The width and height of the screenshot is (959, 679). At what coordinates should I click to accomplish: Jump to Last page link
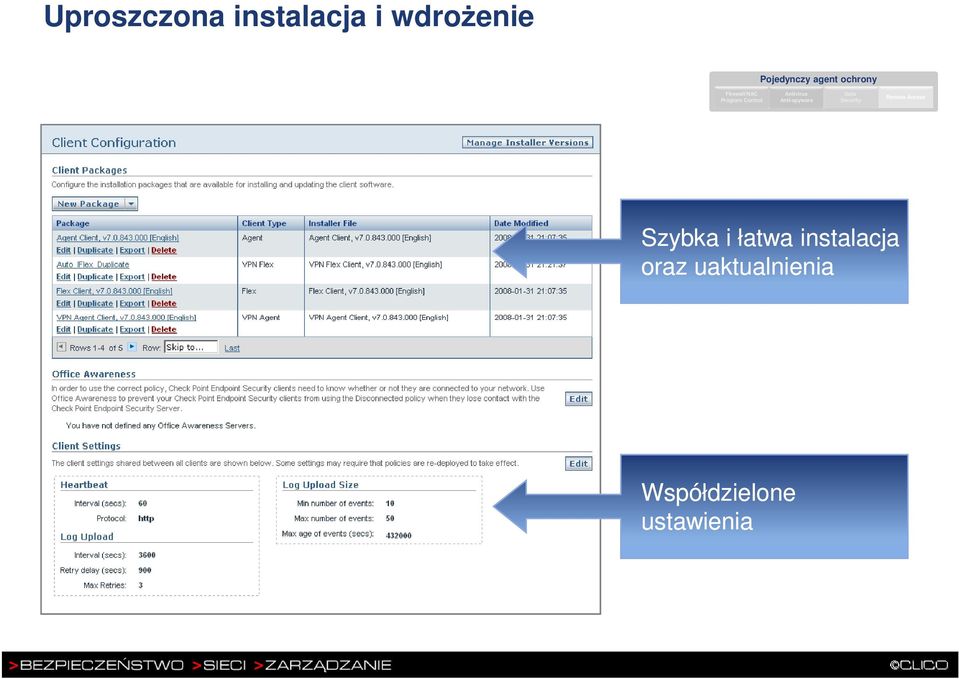click(x=232, y=348)
